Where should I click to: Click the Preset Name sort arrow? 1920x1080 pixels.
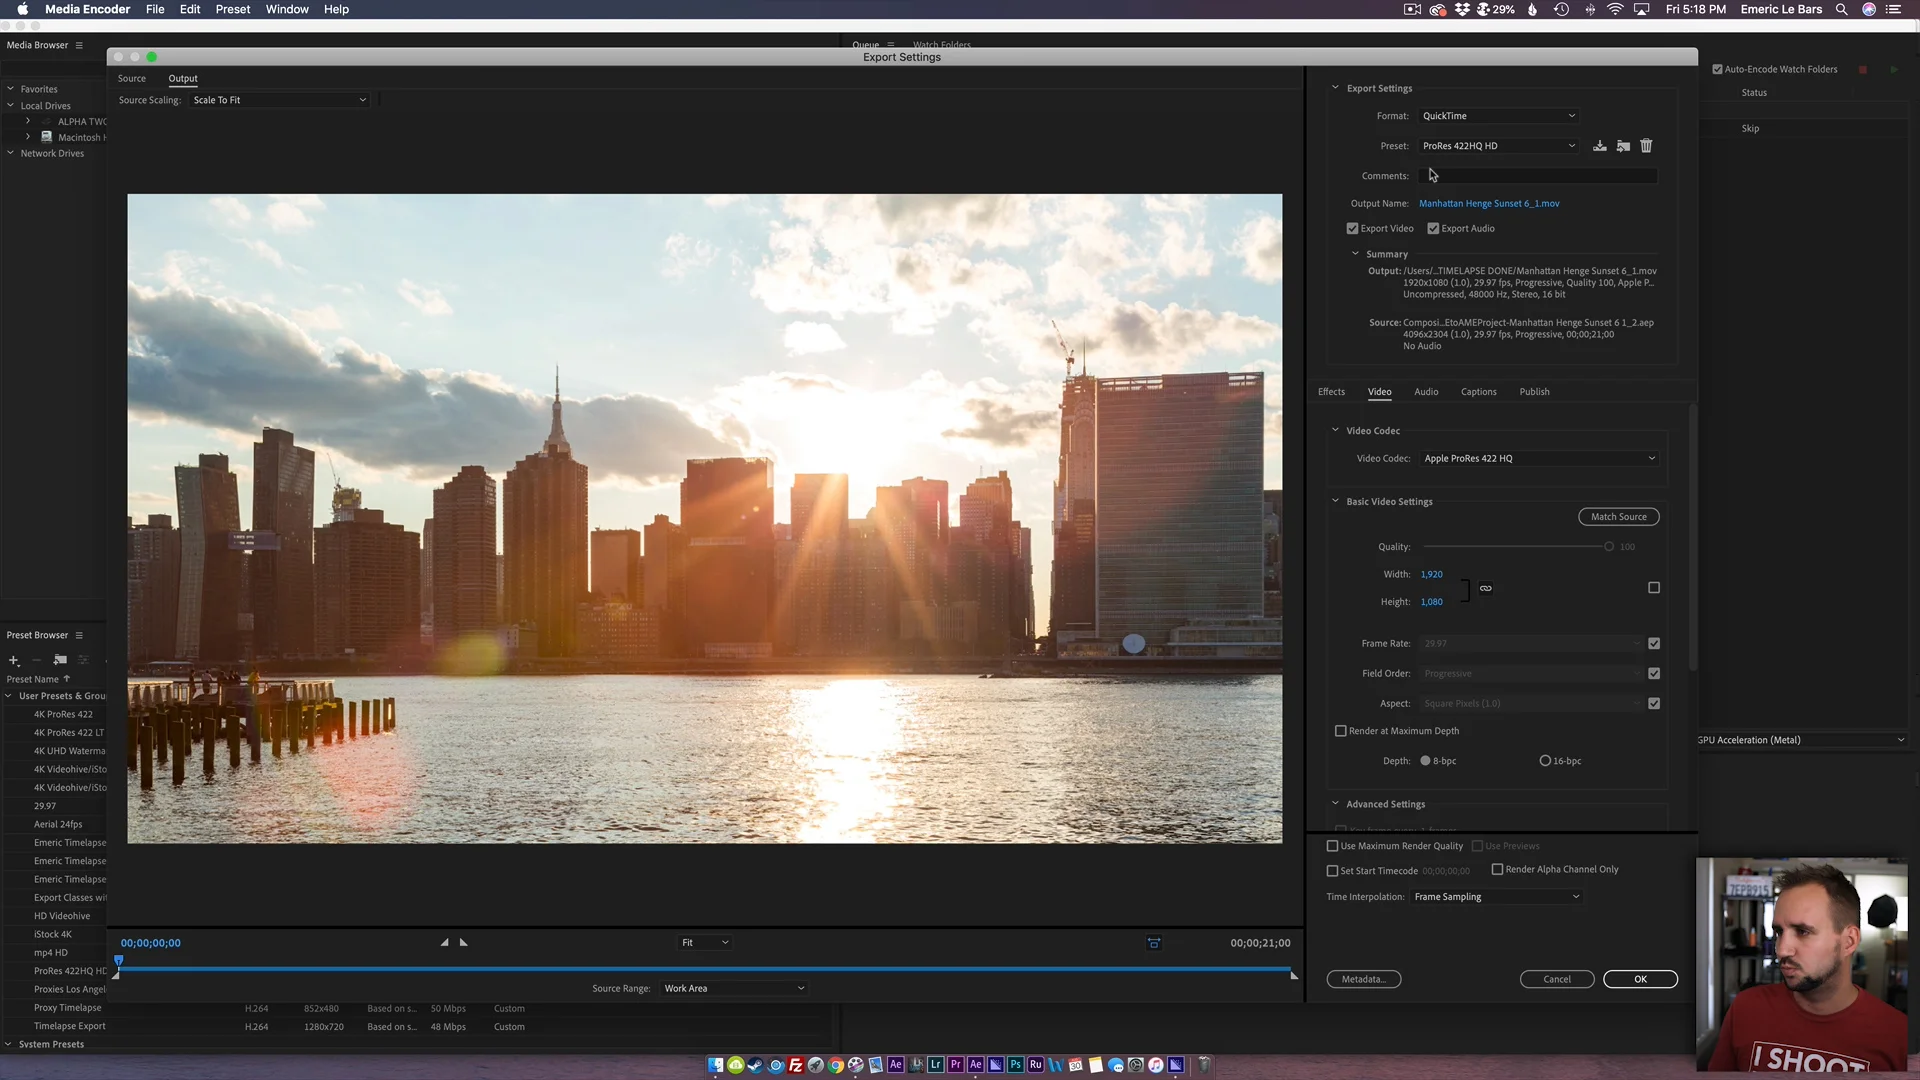pos(67,679)
